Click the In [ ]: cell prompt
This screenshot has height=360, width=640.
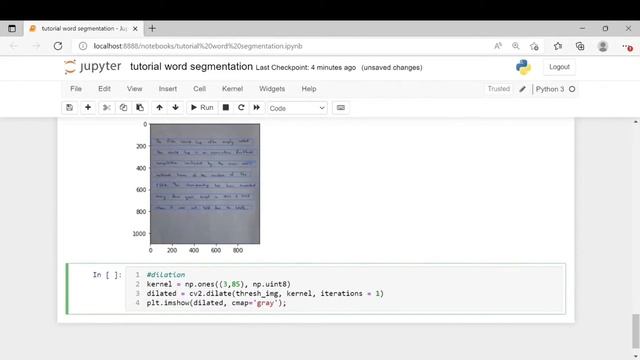point(107,275)
